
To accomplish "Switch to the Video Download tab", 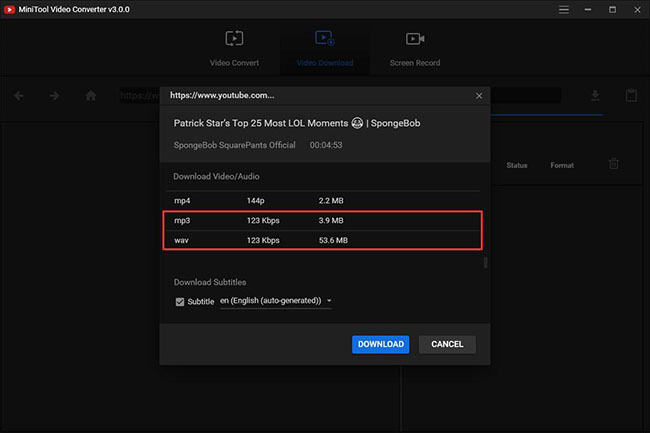I will (x=325, y=49).
